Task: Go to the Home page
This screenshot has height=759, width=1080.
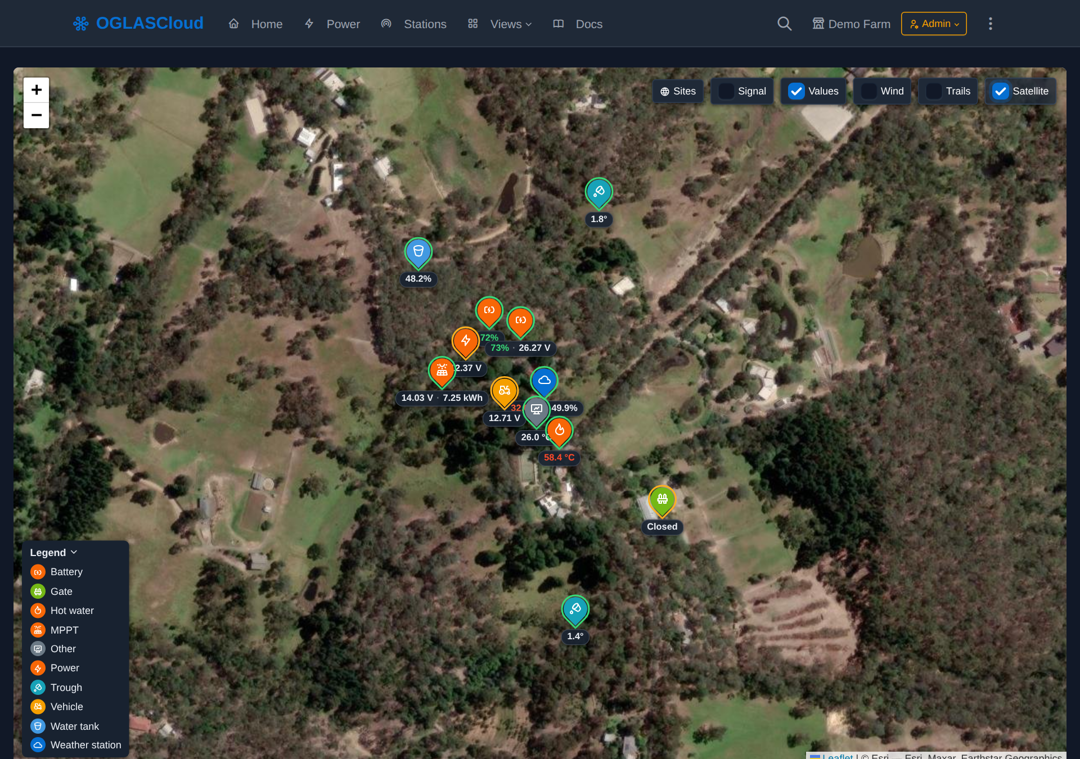Action: (x=256, y=24)
